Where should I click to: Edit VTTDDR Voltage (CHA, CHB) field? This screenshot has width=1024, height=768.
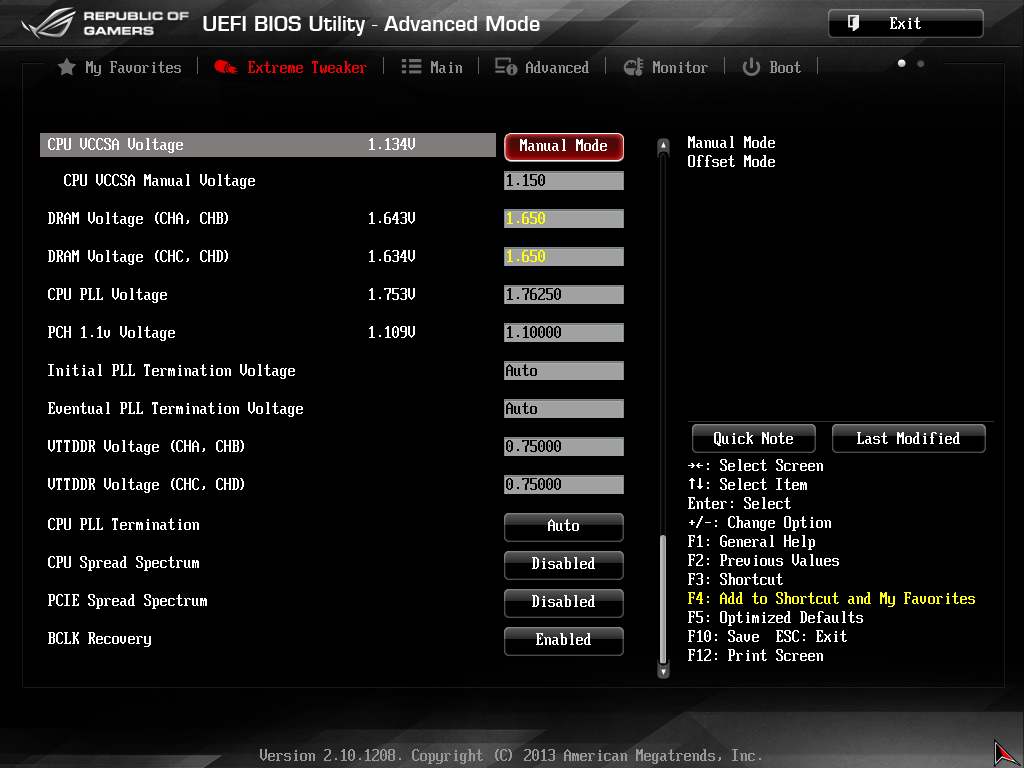[x=564, y=446]
